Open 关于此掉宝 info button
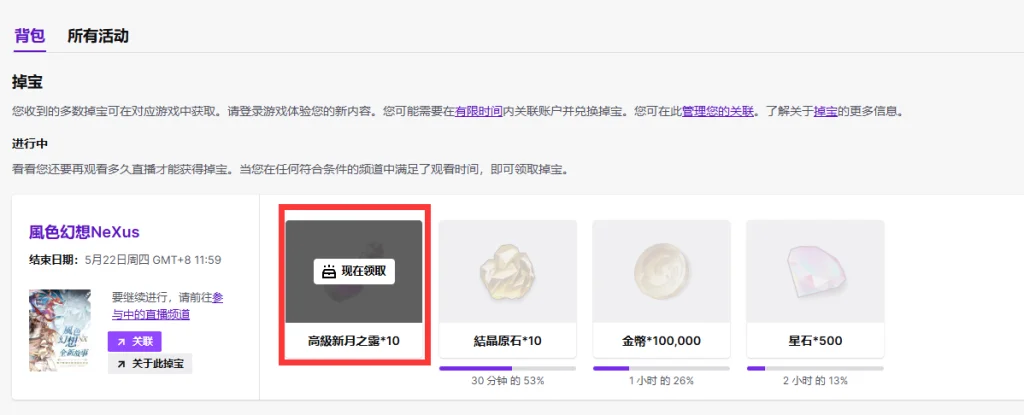 [x=150, y=363]
